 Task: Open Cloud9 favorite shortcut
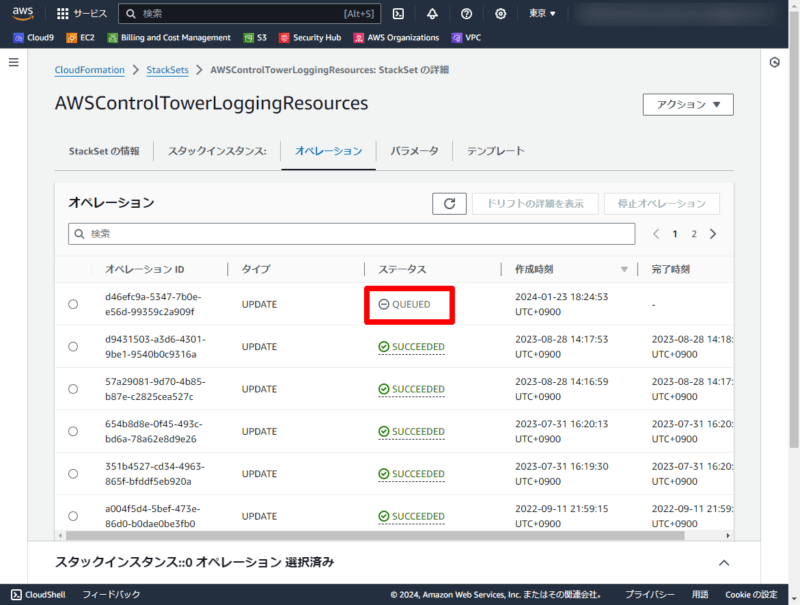click(34, 38)
